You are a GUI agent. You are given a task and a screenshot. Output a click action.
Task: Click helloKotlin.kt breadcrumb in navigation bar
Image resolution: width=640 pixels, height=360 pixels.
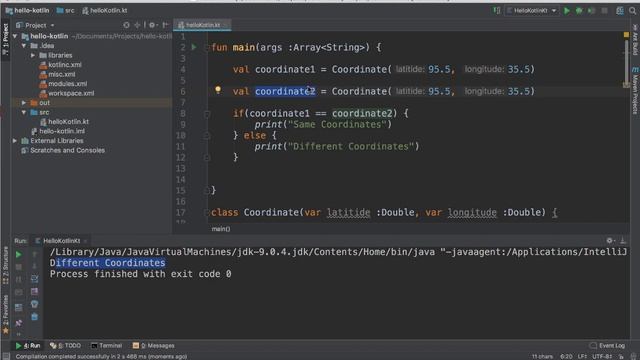105,11
